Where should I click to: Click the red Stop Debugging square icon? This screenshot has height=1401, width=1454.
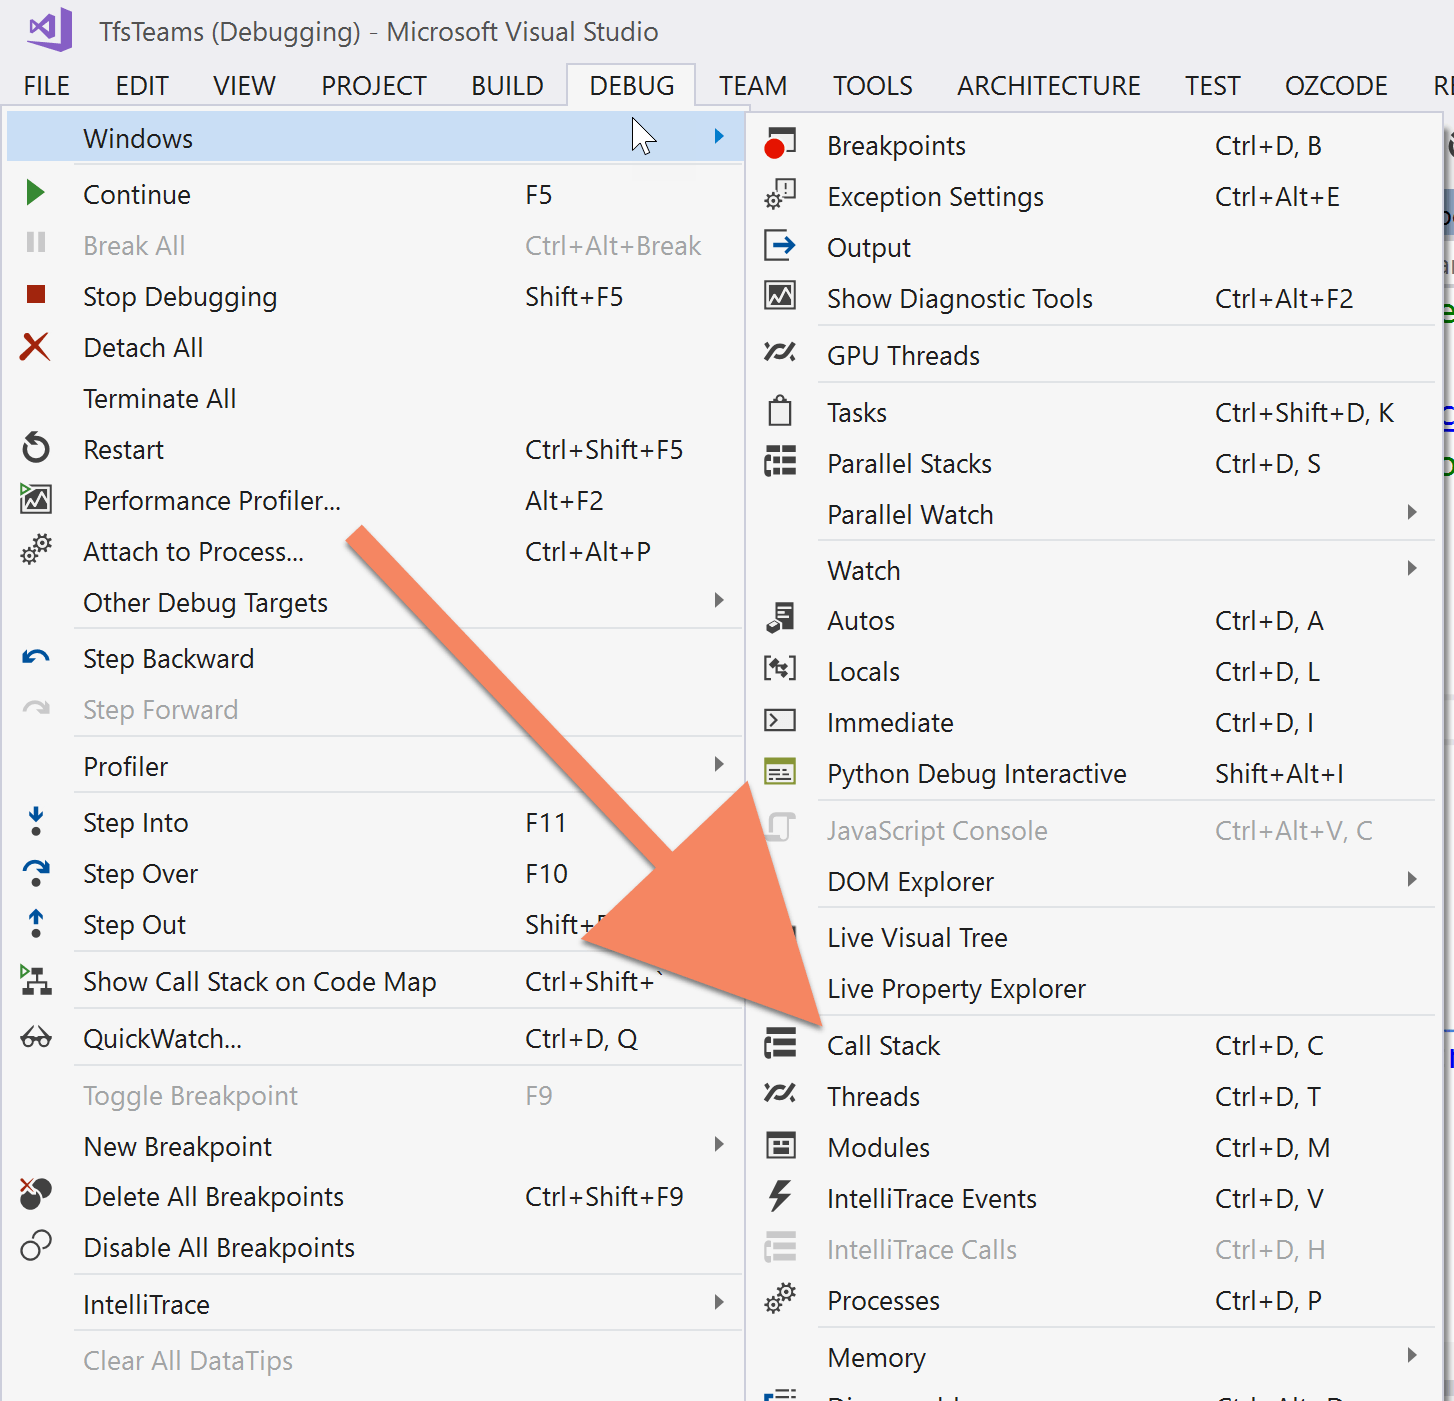pos(36,294)
